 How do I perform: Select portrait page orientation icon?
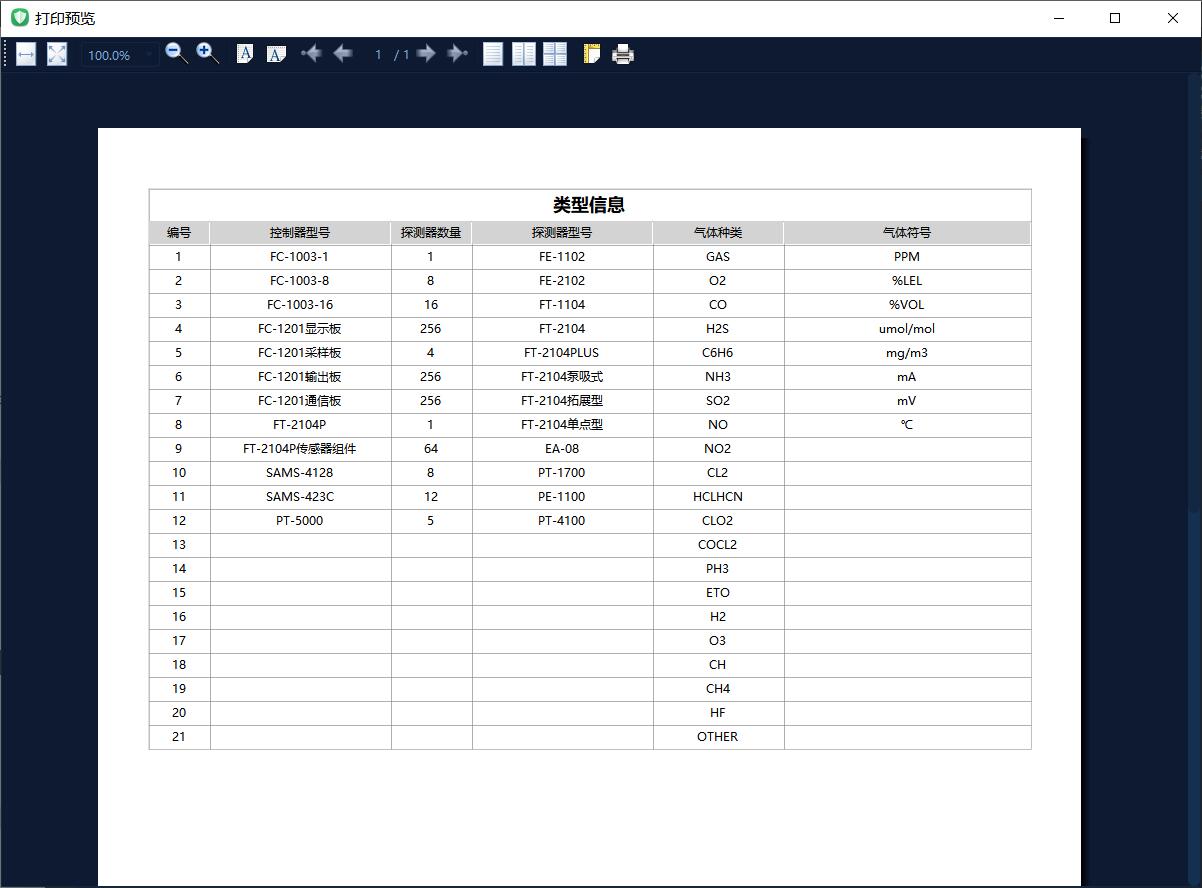(245, 54)
